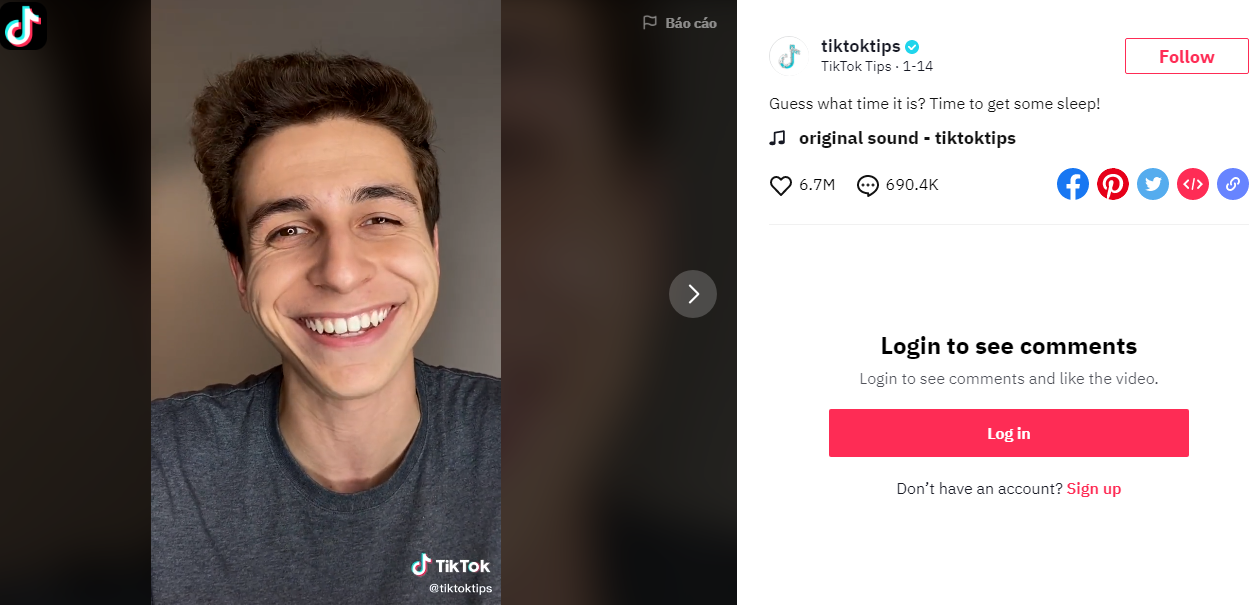Click the comment bubble icon

(868, 185)
